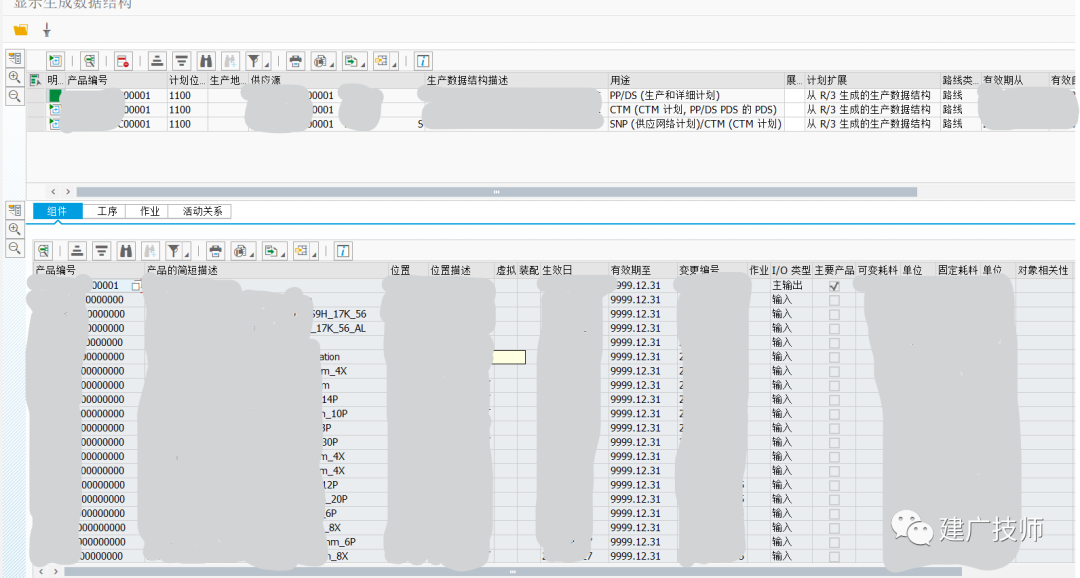
Task: Toggle 主要产品 checkbox for row ending mm_6P
Action: pos(834,542)
